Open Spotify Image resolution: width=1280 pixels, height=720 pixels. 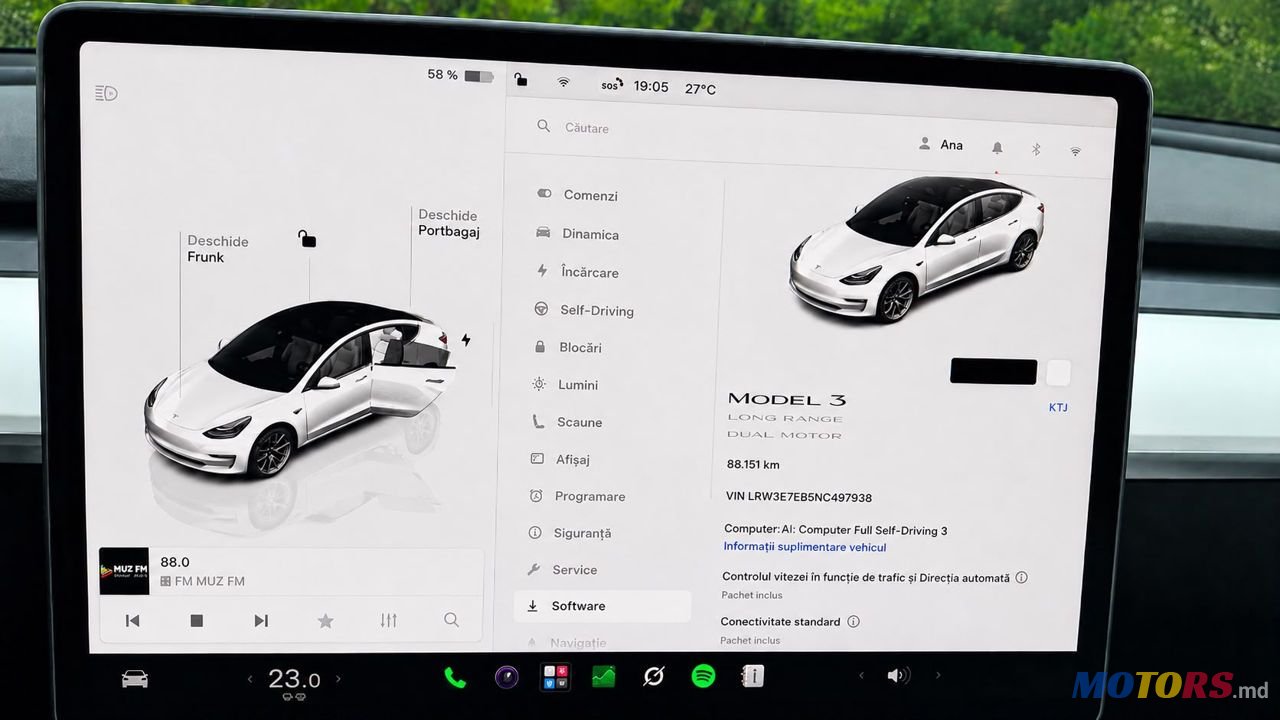[x=703, y=677]
